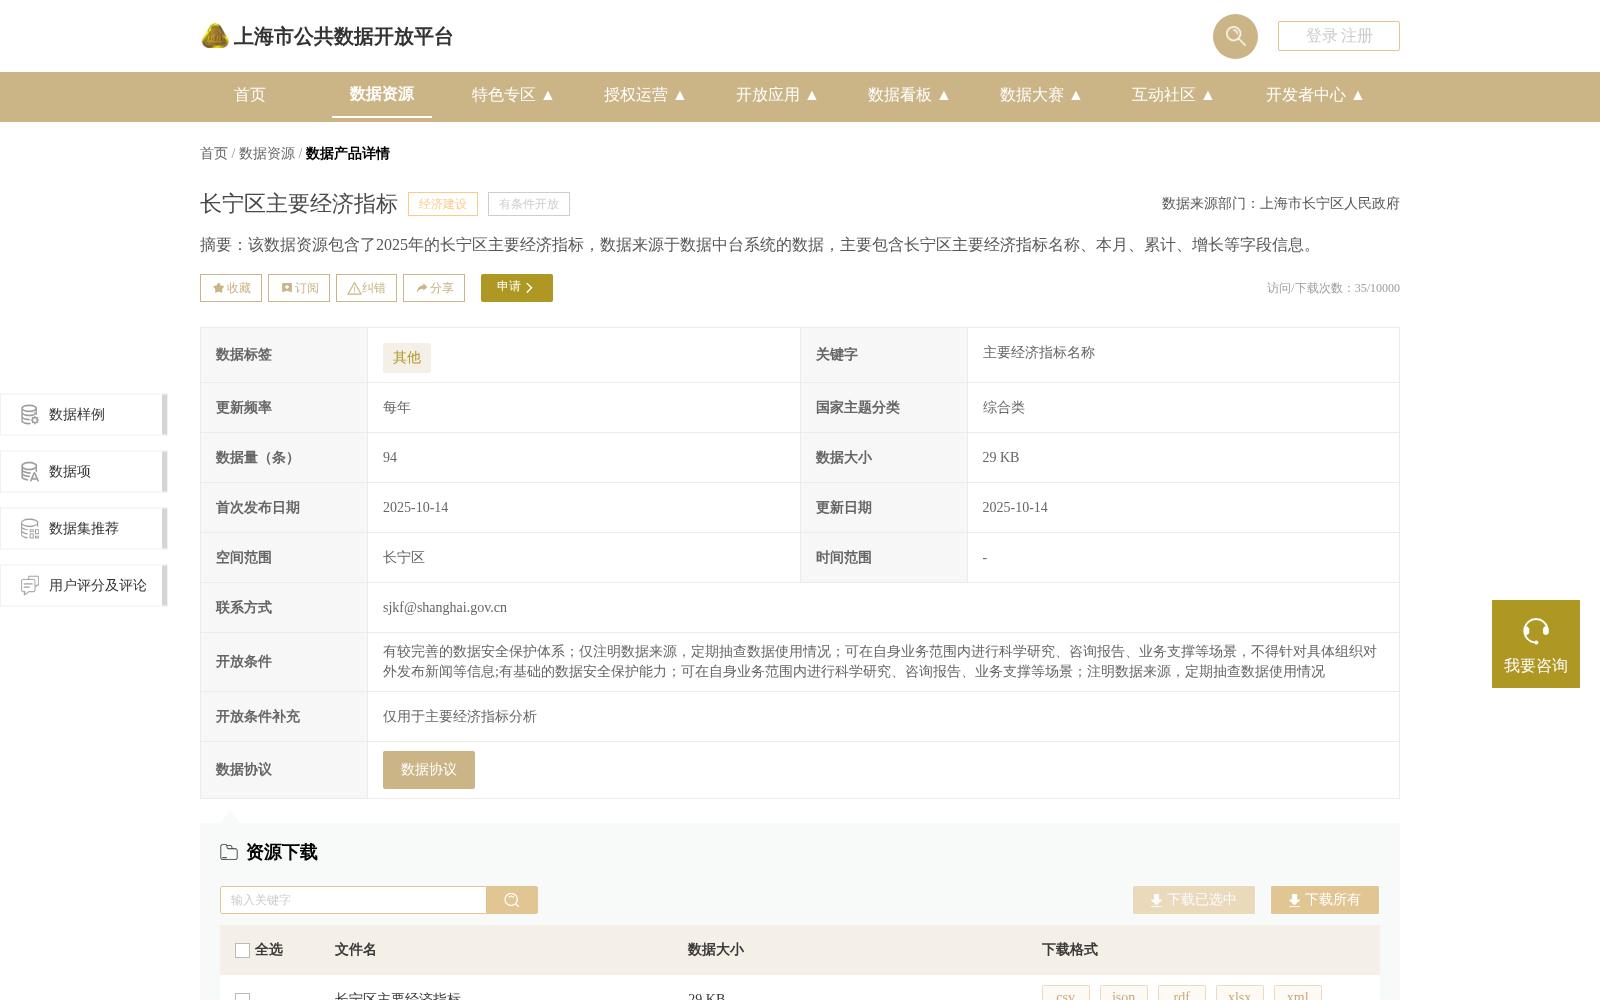Open 数据样例 in side panel
Screen dimensions: 1600x1000
(83, 414)
